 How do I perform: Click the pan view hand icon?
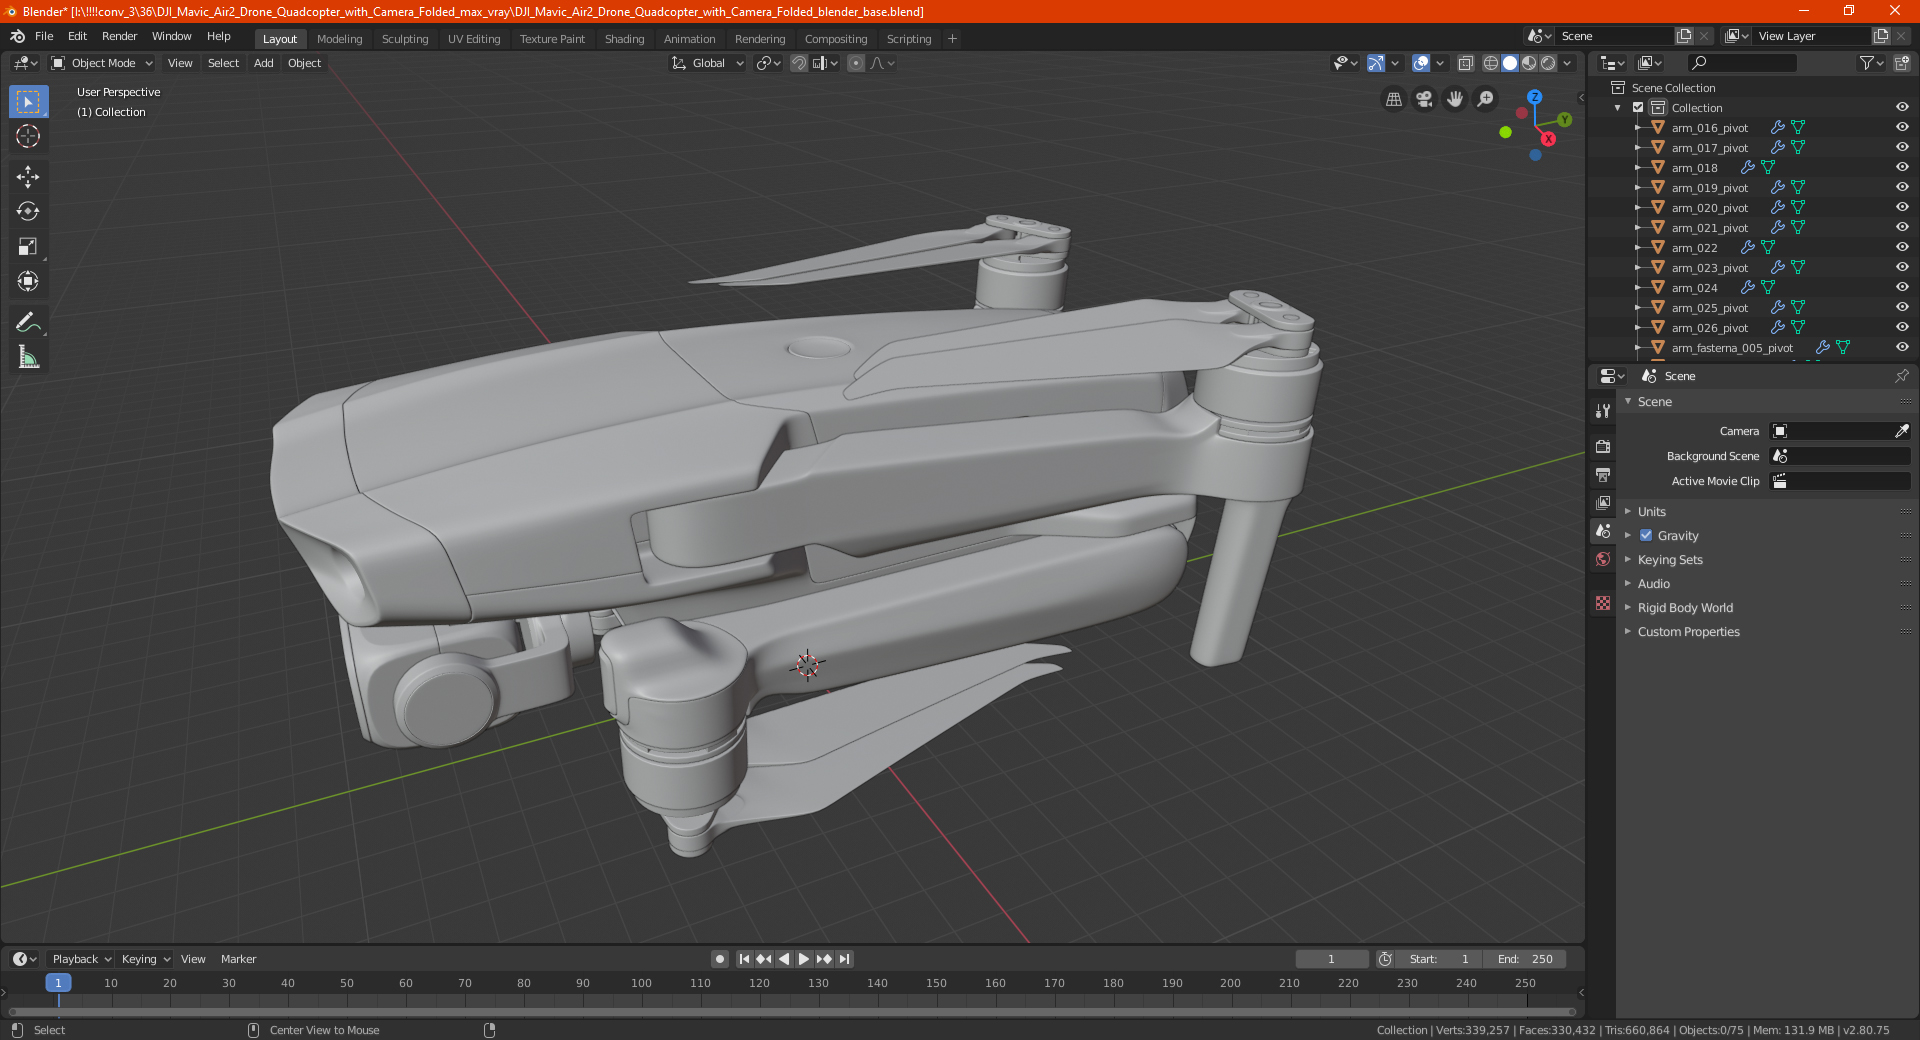click(x=1455, y=99)
